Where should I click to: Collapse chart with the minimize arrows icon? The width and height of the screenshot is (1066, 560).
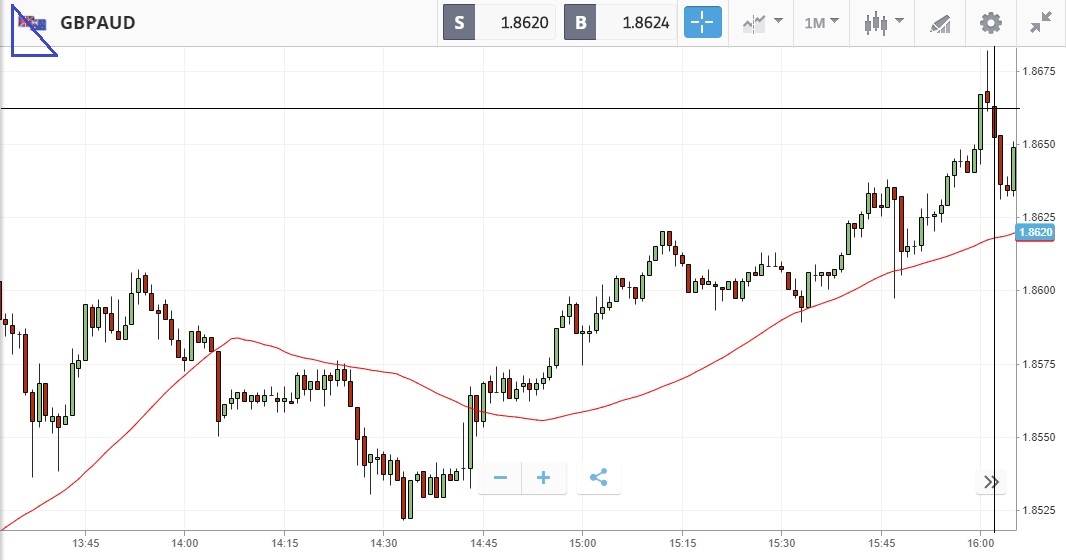click(1041, 22)
